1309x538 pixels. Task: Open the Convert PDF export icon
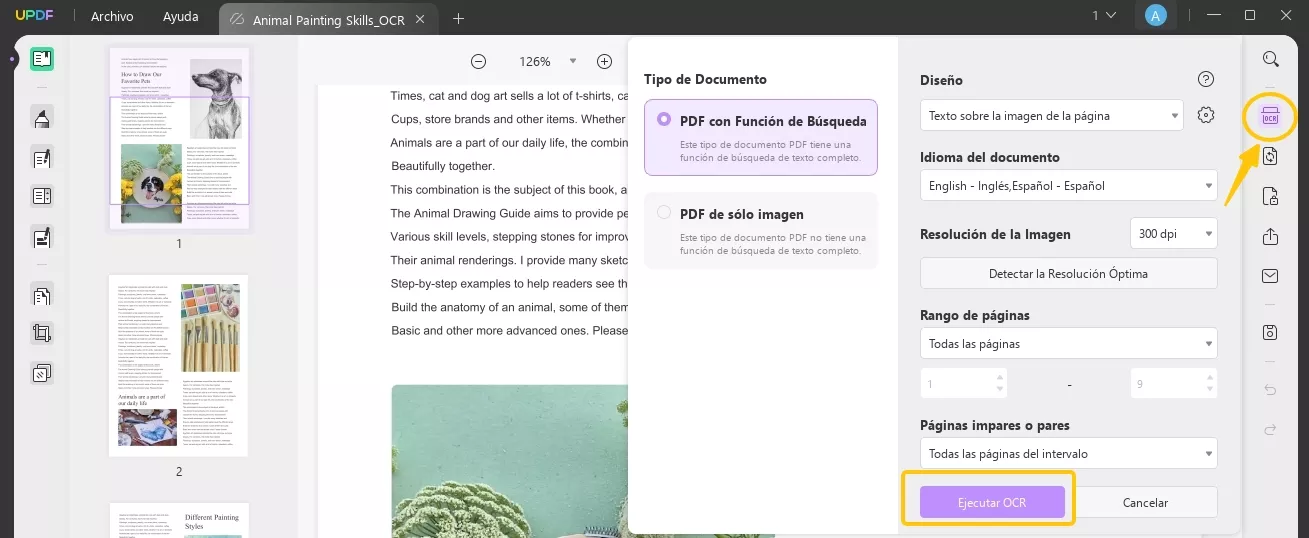[x=1270, y=156]
